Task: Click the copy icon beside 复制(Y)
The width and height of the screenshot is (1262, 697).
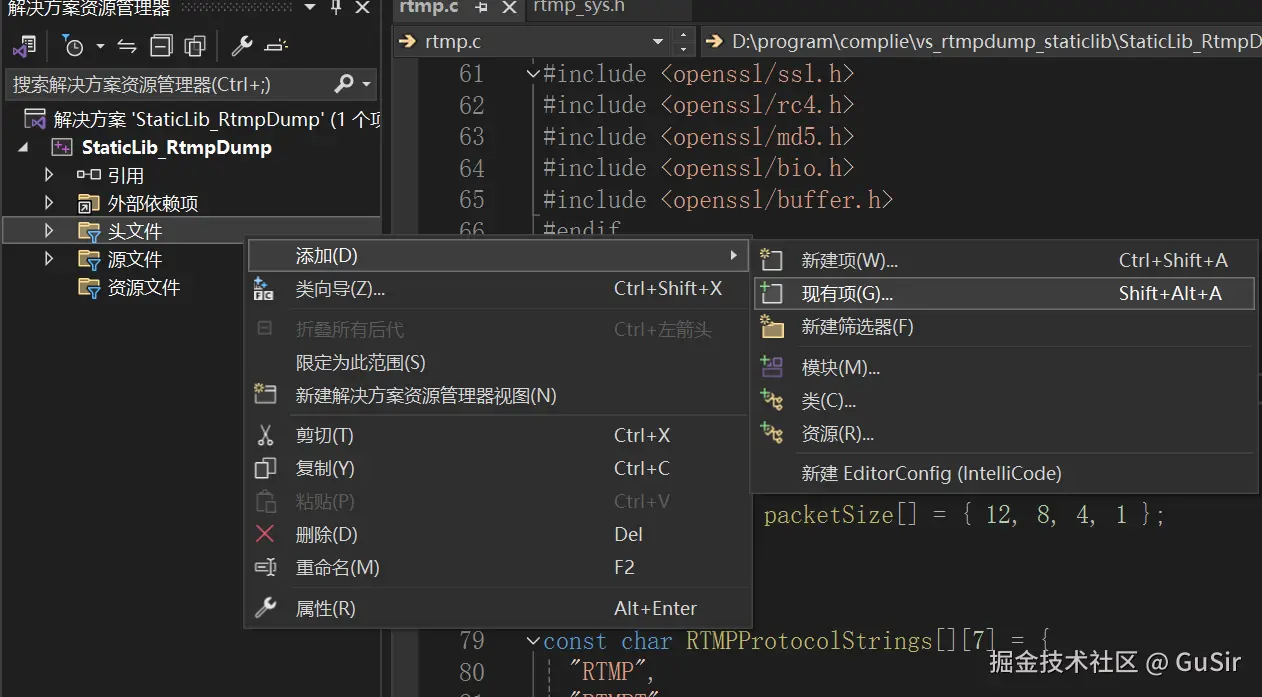Action: (265, 468)
